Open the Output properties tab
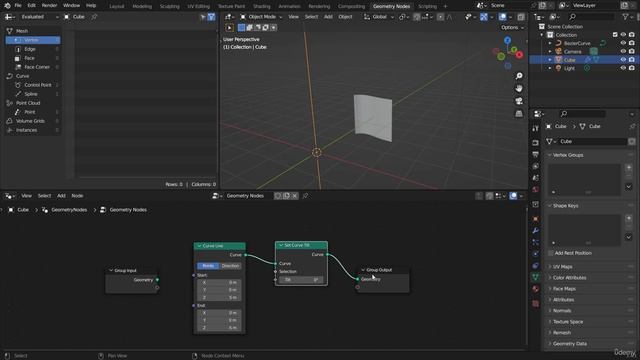This screenshot has width=640, height=360. click(x=536, y=155)
